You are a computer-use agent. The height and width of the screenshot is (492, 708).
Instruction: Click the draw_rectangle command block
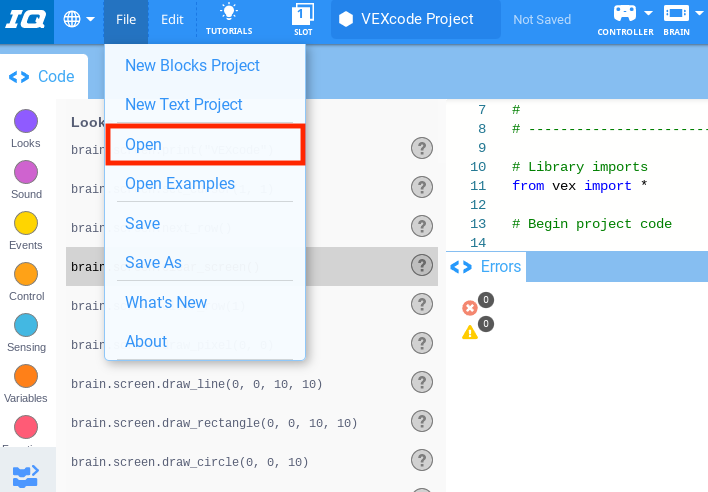(x=214, y=423)
